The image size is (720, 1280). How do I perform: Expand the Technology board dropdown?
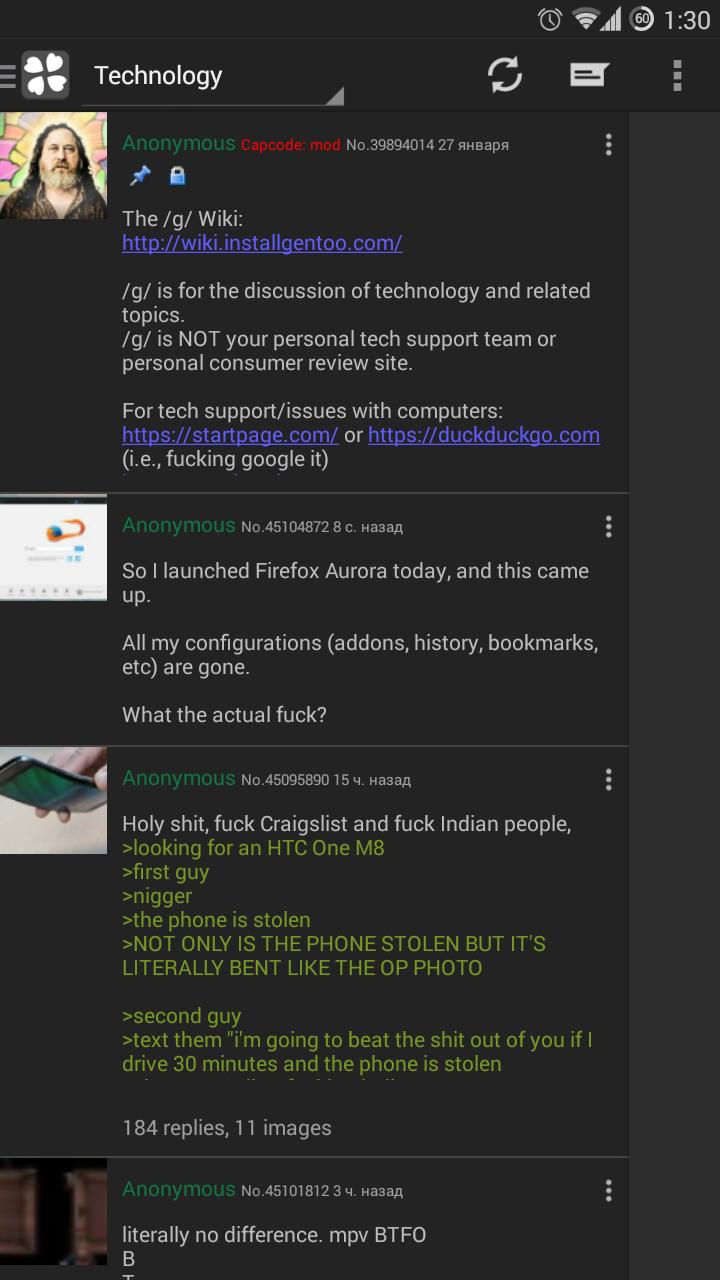[213, 77]
